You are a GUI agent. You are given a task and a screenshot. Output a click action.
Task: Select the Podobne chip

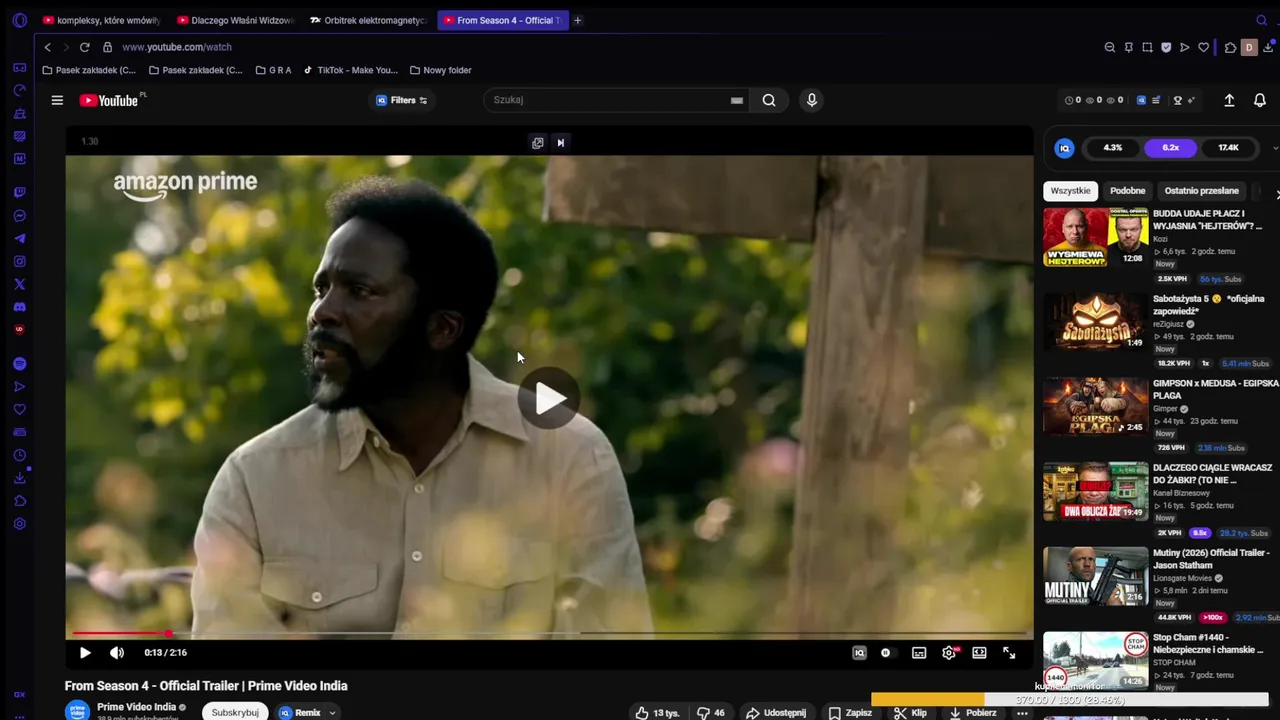(1127, 191)
